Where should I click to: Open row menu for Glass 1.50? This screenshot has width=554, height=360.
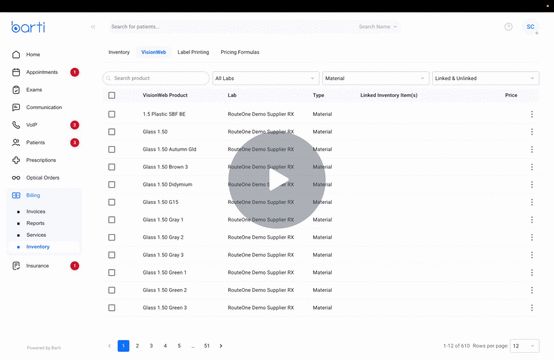532,132
